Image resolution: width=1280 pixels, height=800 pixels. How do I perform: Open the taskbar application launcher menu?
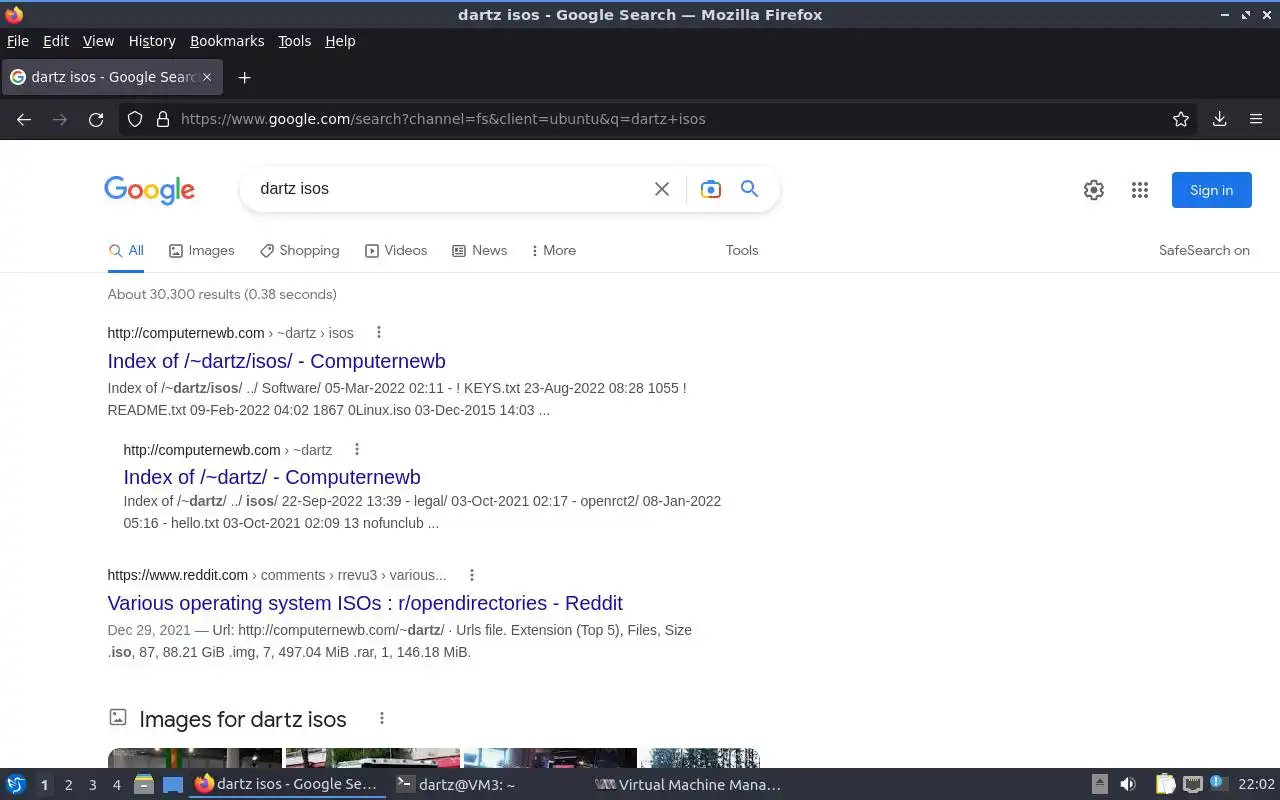[15, 784]
